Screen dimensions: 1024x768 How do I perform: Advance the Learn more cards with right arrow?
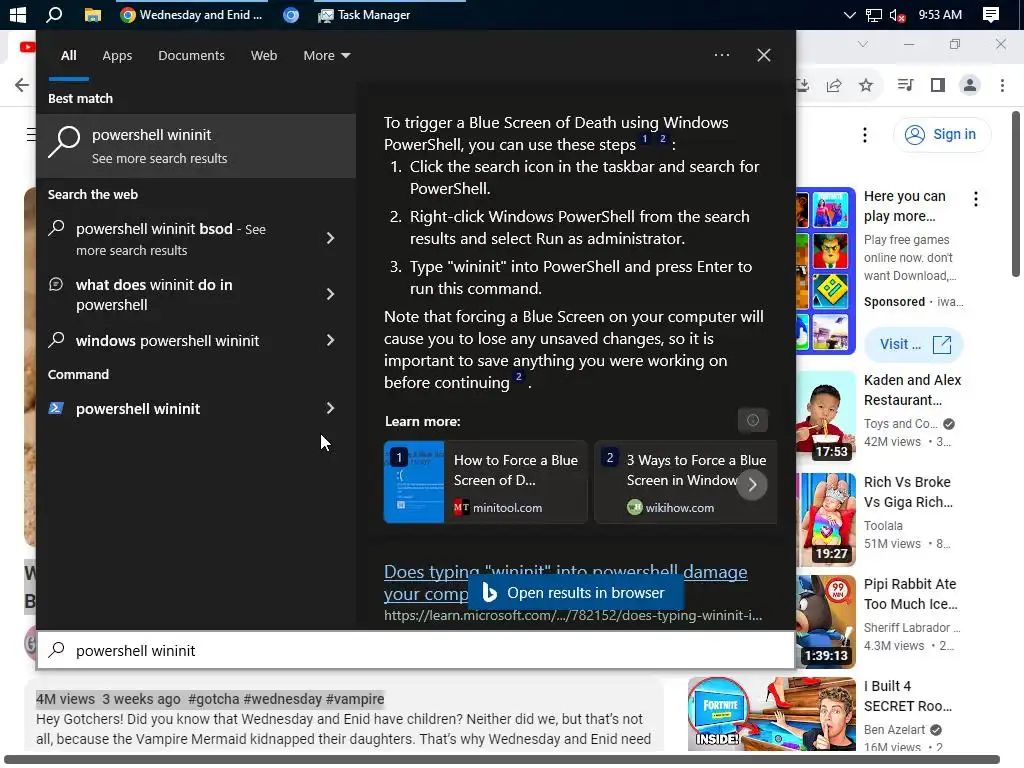click(752, 485)
